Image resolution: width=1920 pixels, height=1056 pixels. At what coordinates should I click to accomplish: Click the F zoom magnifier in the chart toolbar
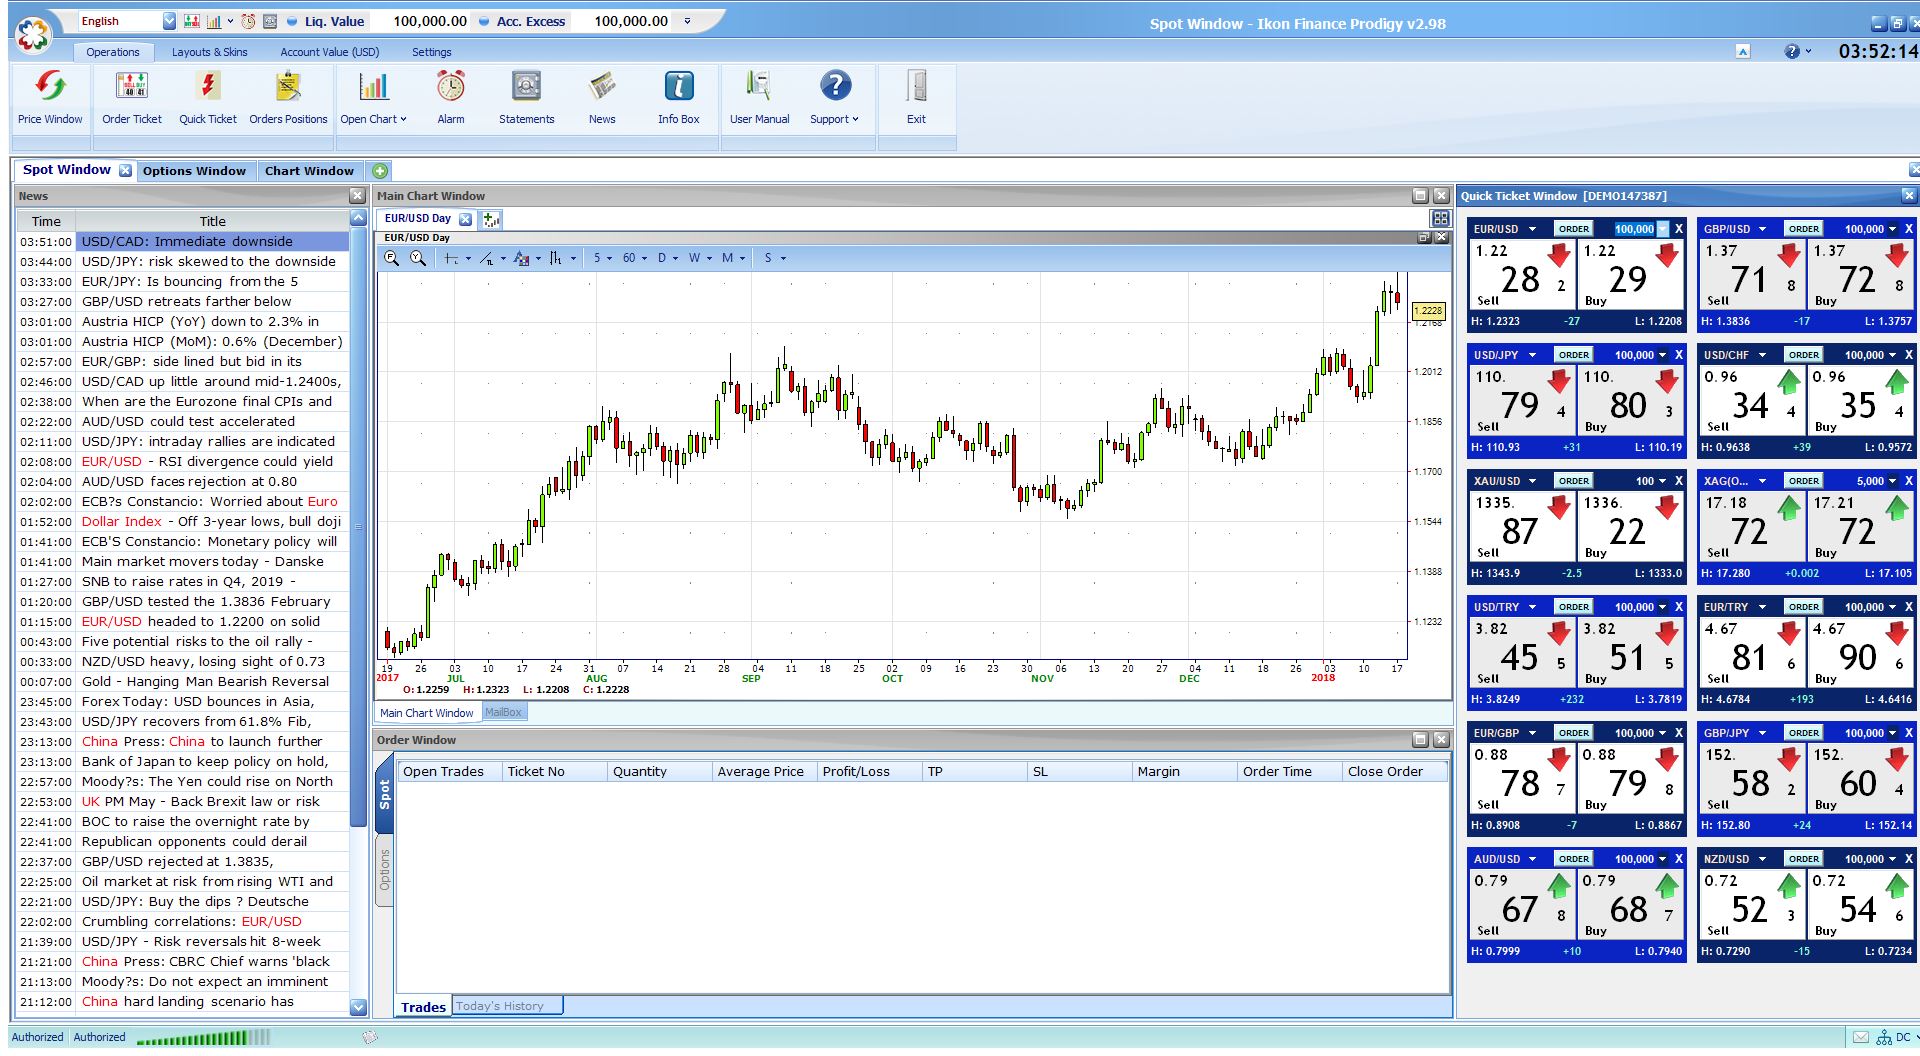coord(391,258)
